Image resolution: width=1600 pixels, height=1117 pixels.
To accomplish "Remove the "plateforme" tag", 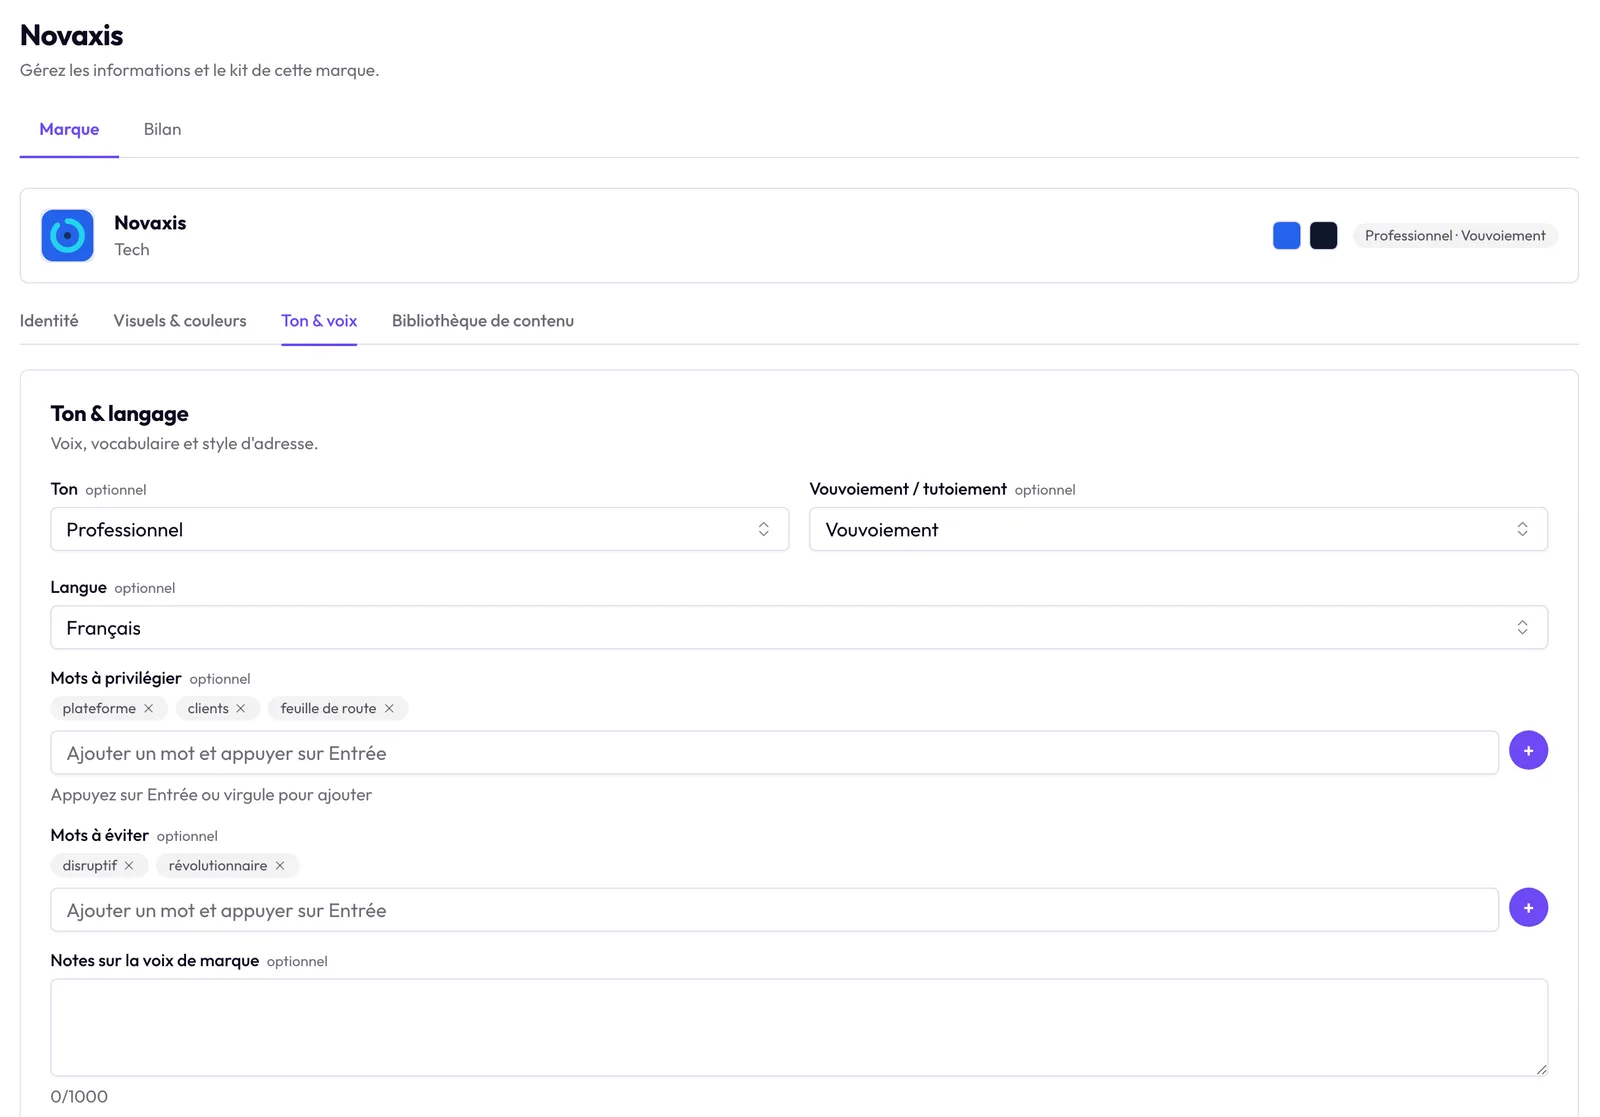I will 149,708.
